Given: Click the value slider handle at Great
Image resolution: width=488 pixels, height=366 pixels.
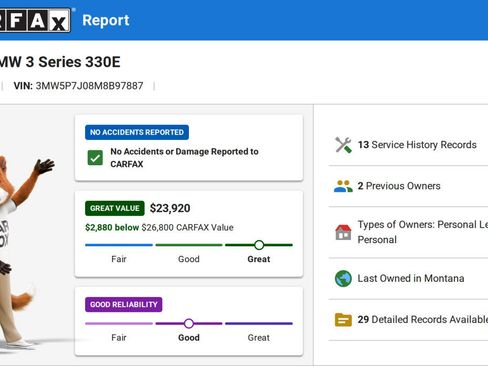Looking at the screenshot, I should point(259,245).
